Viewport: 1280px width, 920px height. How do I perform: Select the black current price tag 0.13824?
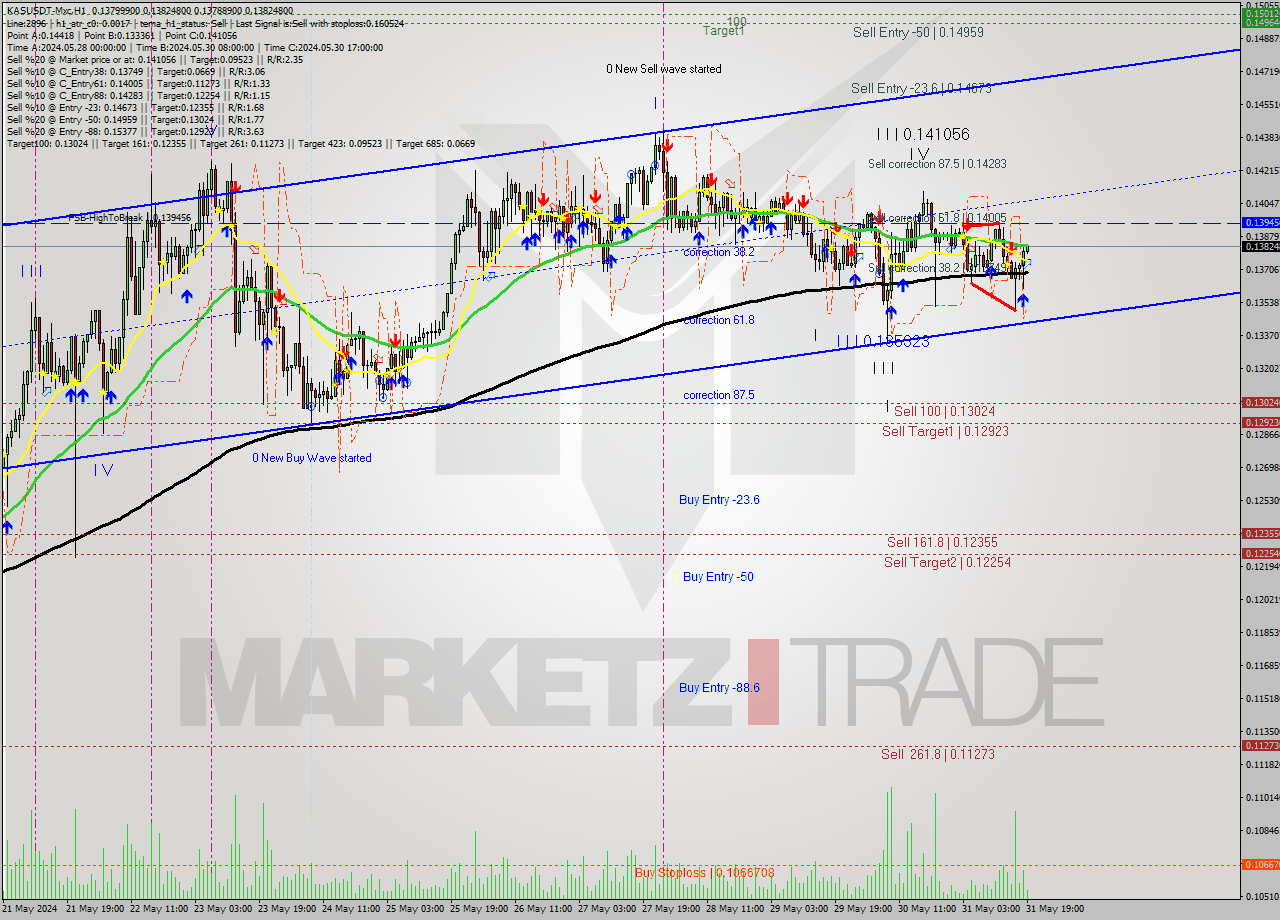click(1260, 246)
